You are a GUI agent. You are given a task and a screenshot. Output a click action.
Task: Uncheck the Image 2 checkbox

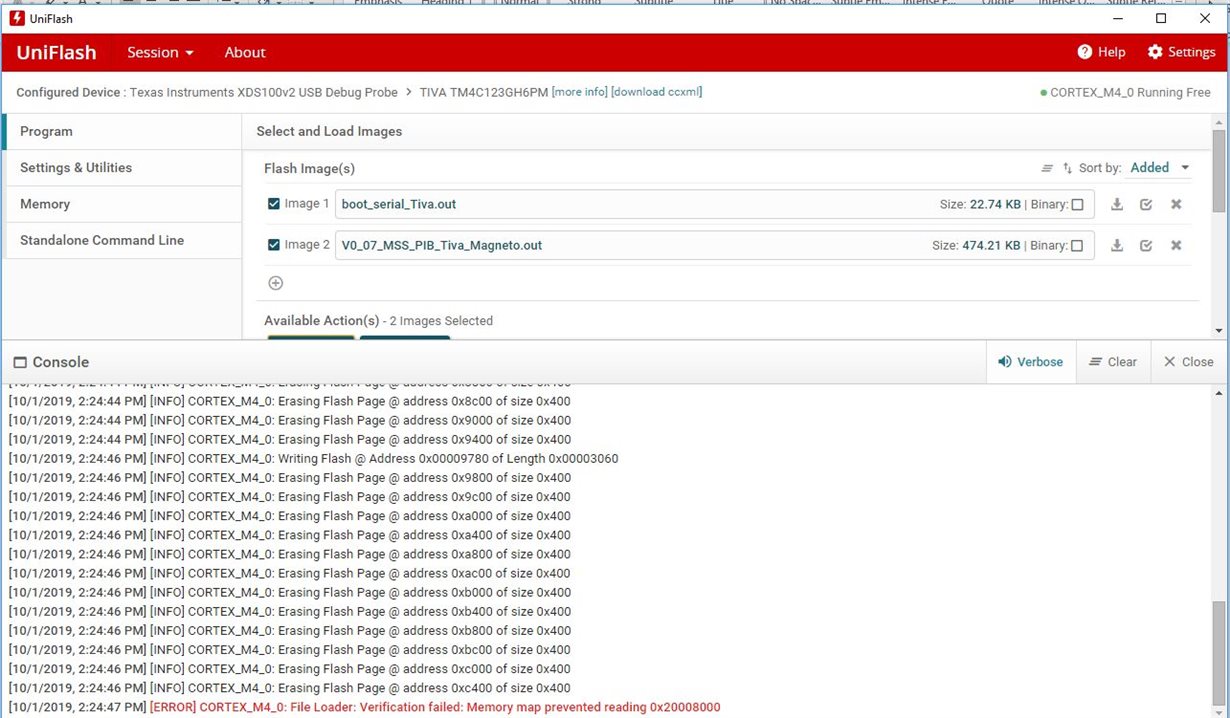[x=274, y=245]
